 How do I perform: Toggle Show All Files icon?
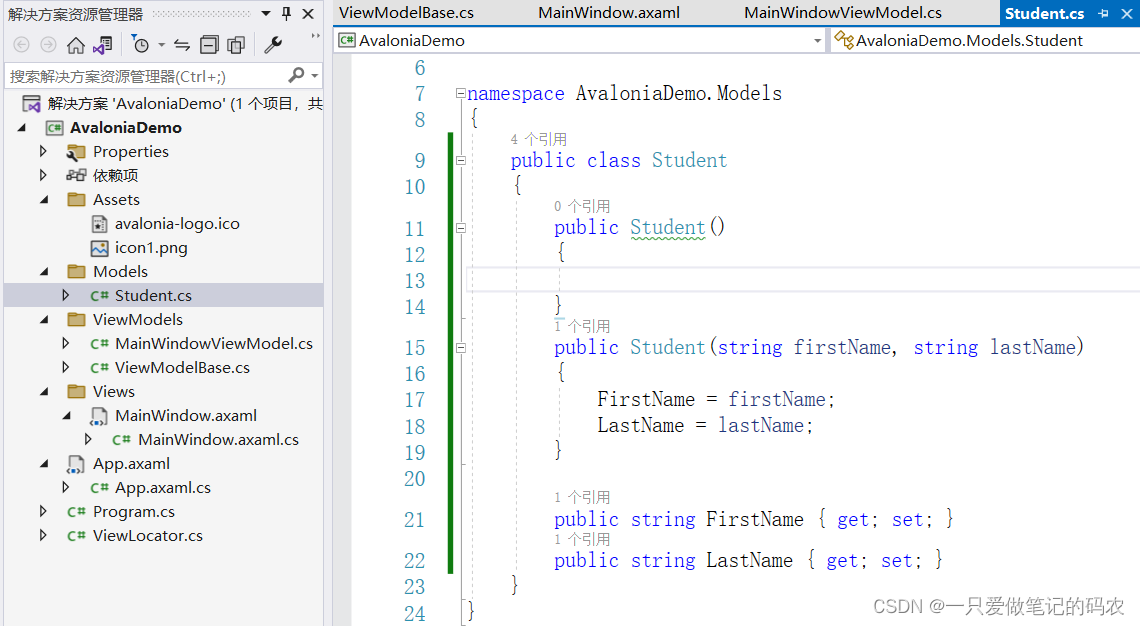coord(236,45)
